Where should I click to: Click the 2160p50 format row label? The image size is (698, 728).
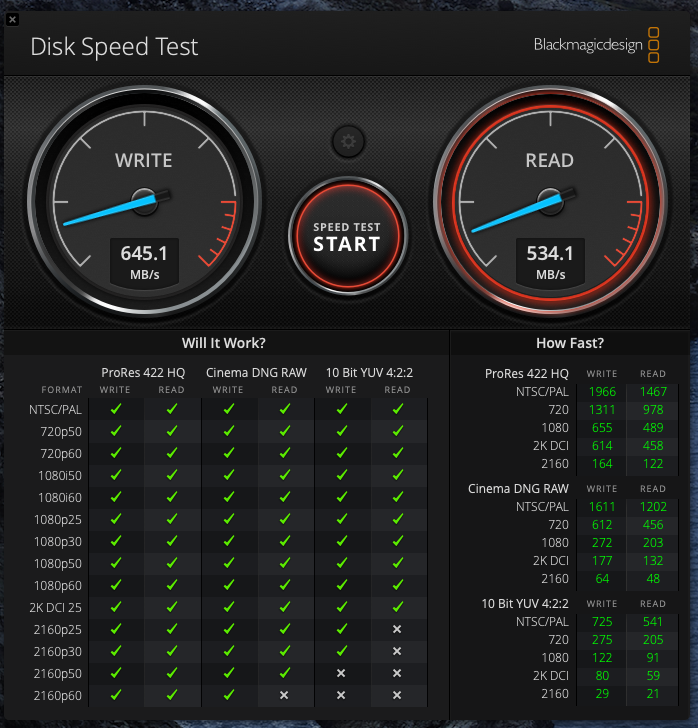(x=58, y=674)
